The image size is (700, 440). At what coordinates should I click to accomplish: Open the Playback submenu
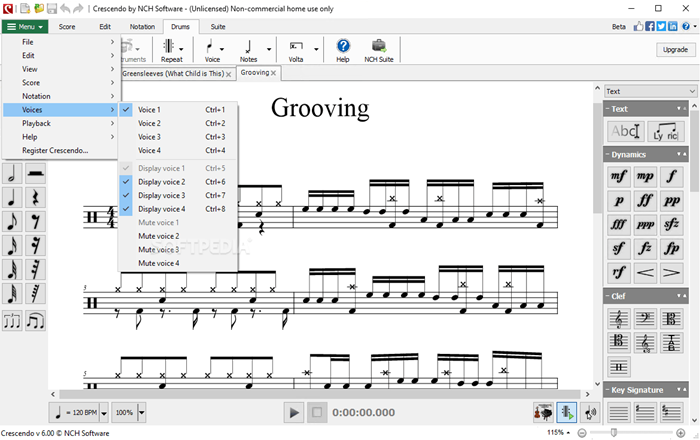(x=60, y=123)
